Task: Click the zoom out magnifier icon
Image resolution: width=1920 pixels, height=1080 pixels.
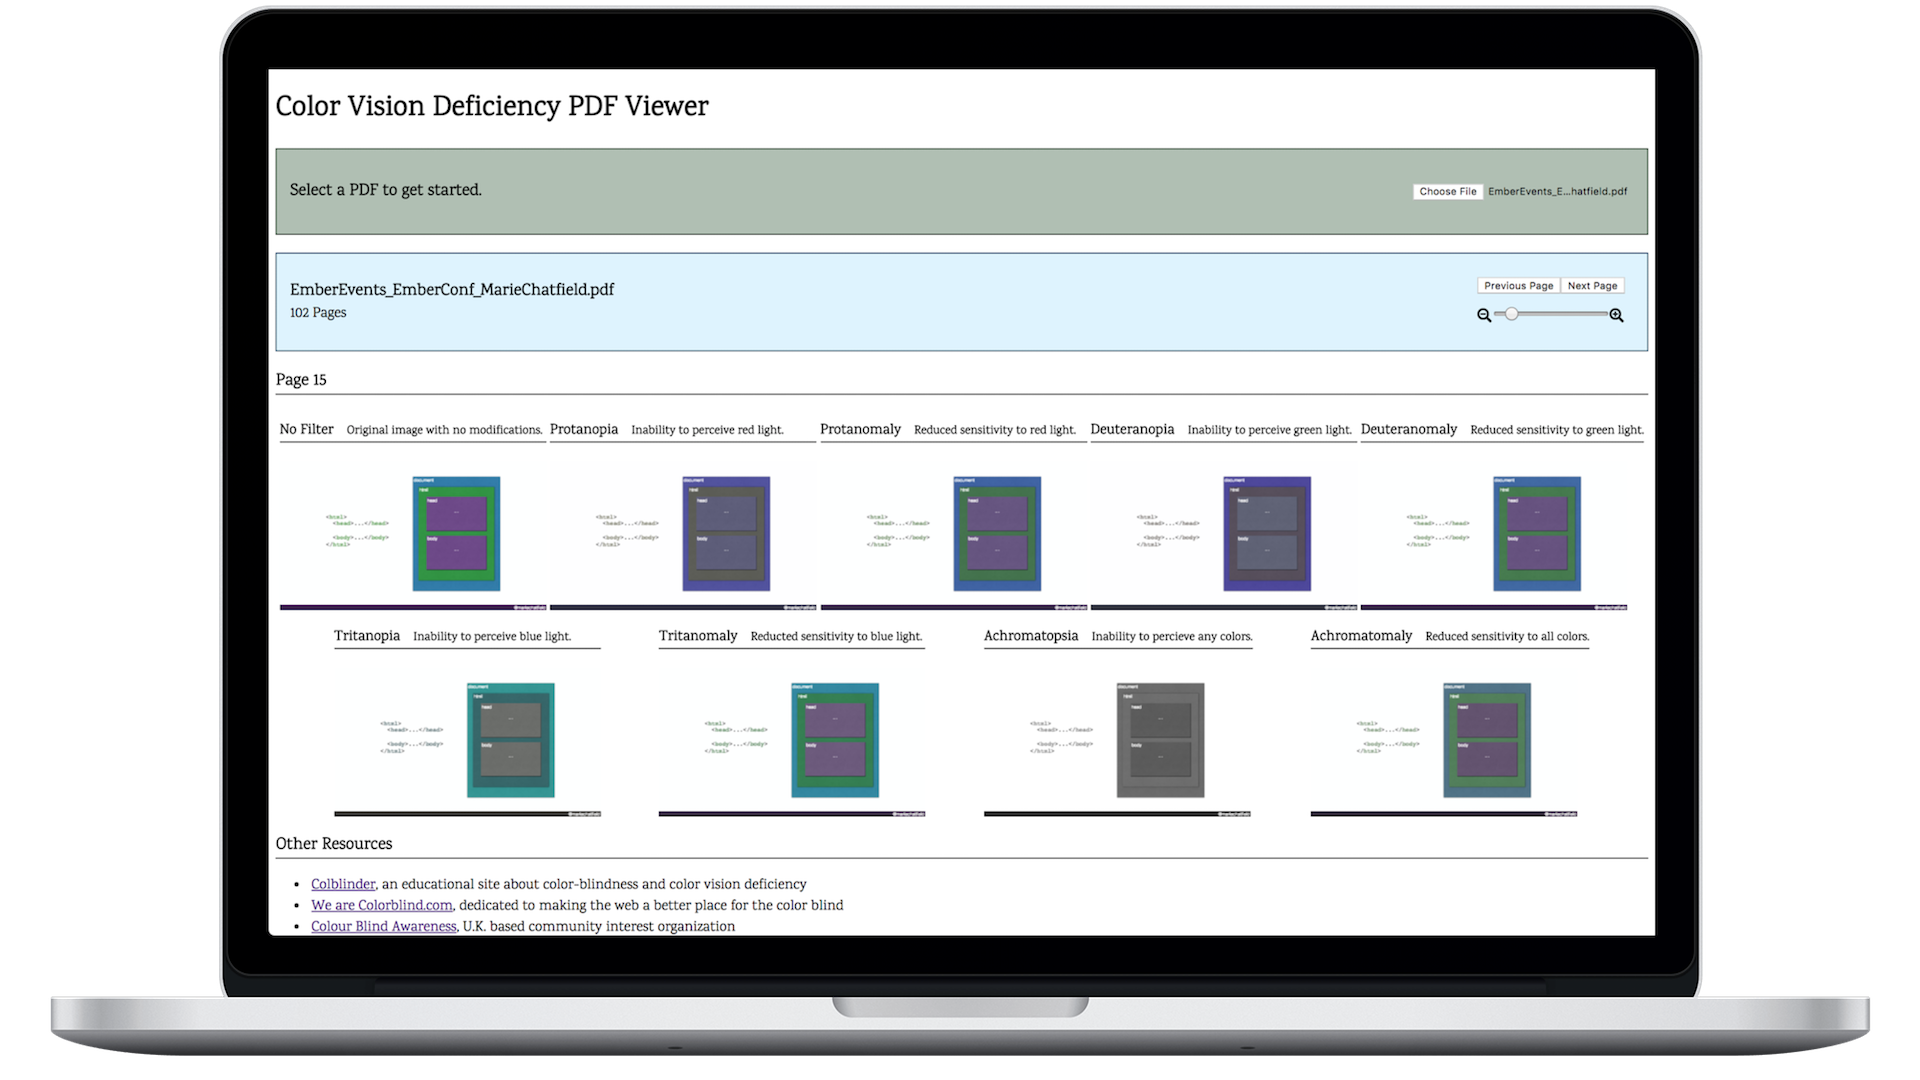Action: (x=1484, y=314)
